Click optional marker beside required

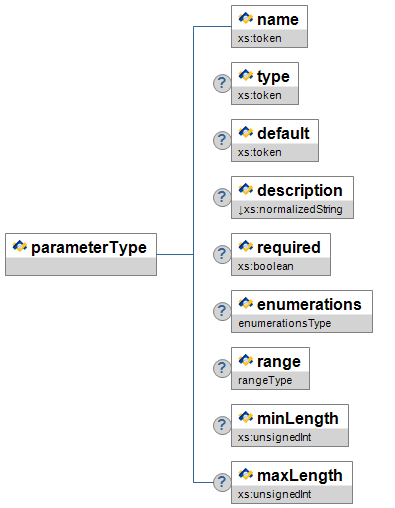[x=222, y=254]
